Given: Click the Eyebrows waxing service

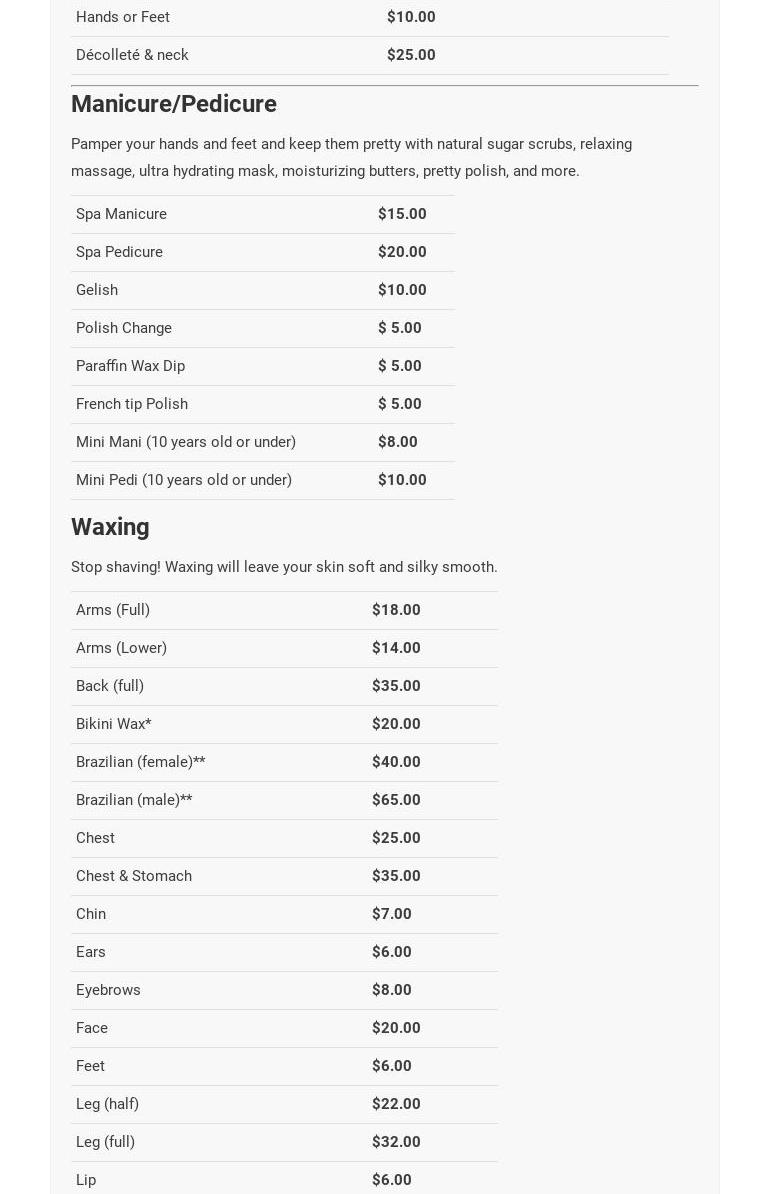Looking at the screenshot, I should tap(108, 990).
